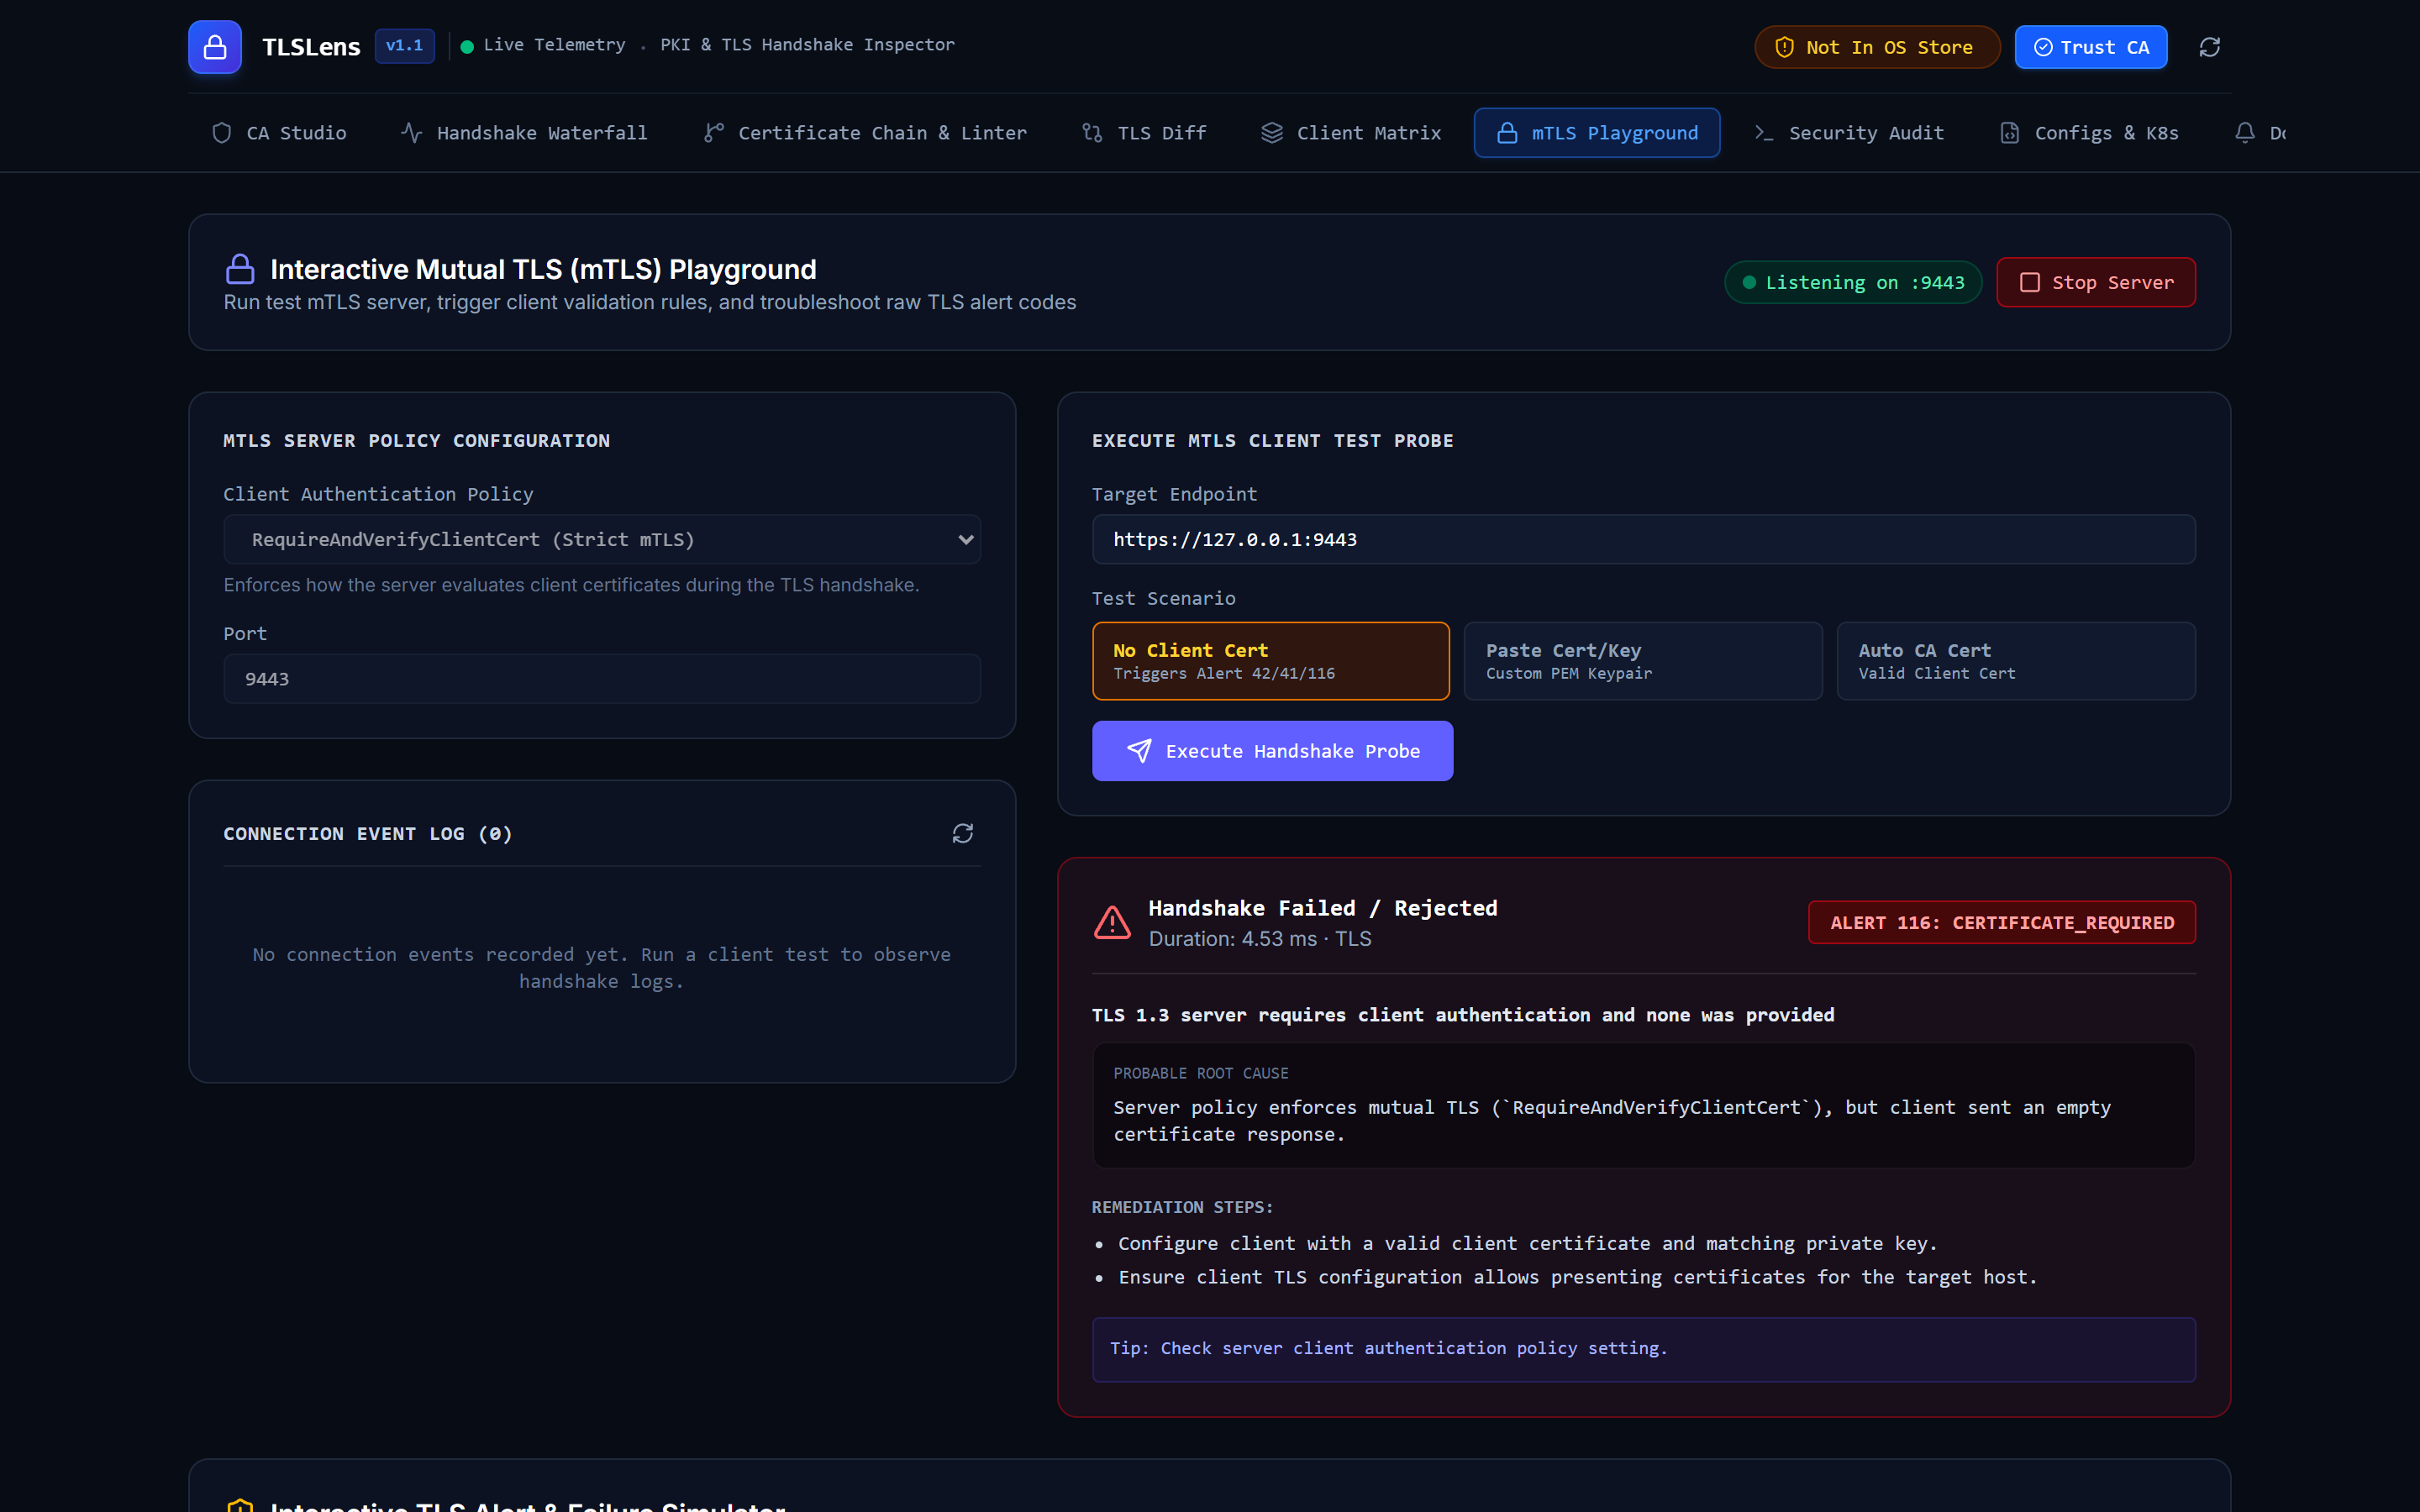
Task: Click the Live Telemetry indicator
Action: [543, 45]
